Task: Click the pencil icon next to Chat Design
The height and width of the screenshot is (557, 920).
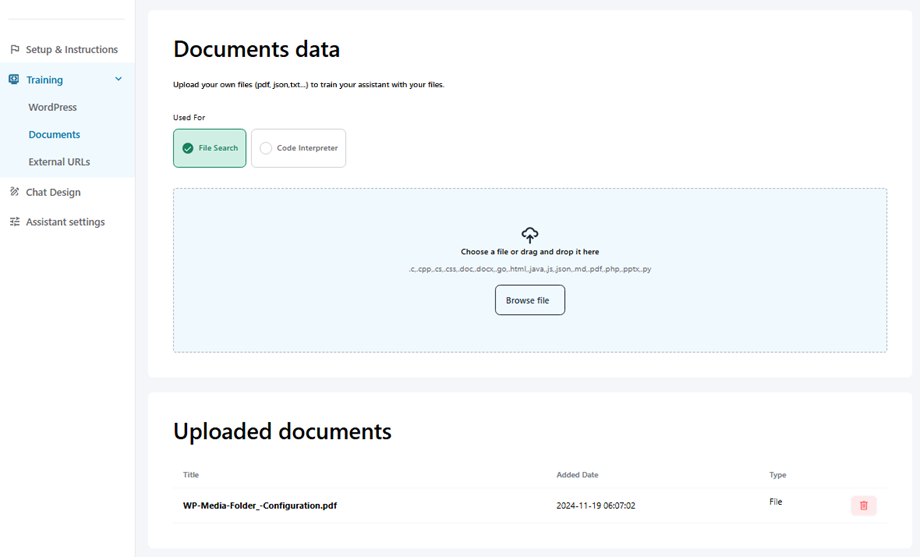Action: (15, 192)
